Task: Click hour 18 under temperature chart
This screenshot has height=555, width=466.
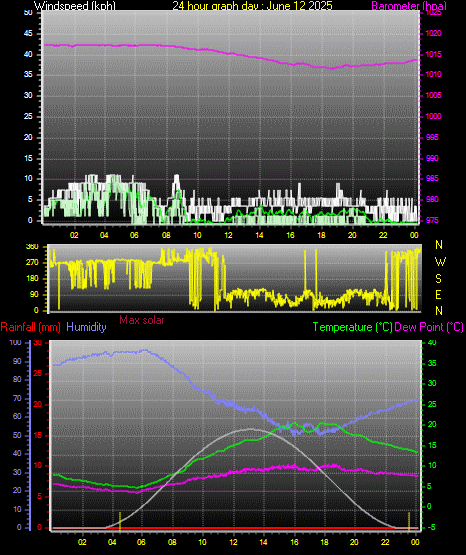Action: pos(324,542)
